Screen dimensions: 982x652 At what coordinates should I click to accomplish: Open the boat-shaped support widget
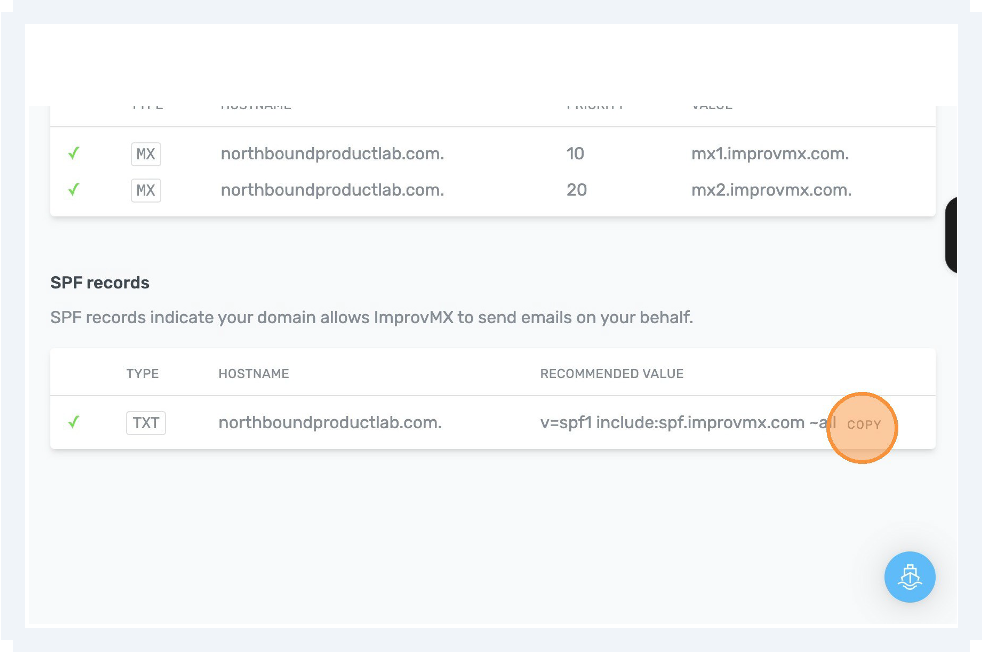(x=909, y=577)
